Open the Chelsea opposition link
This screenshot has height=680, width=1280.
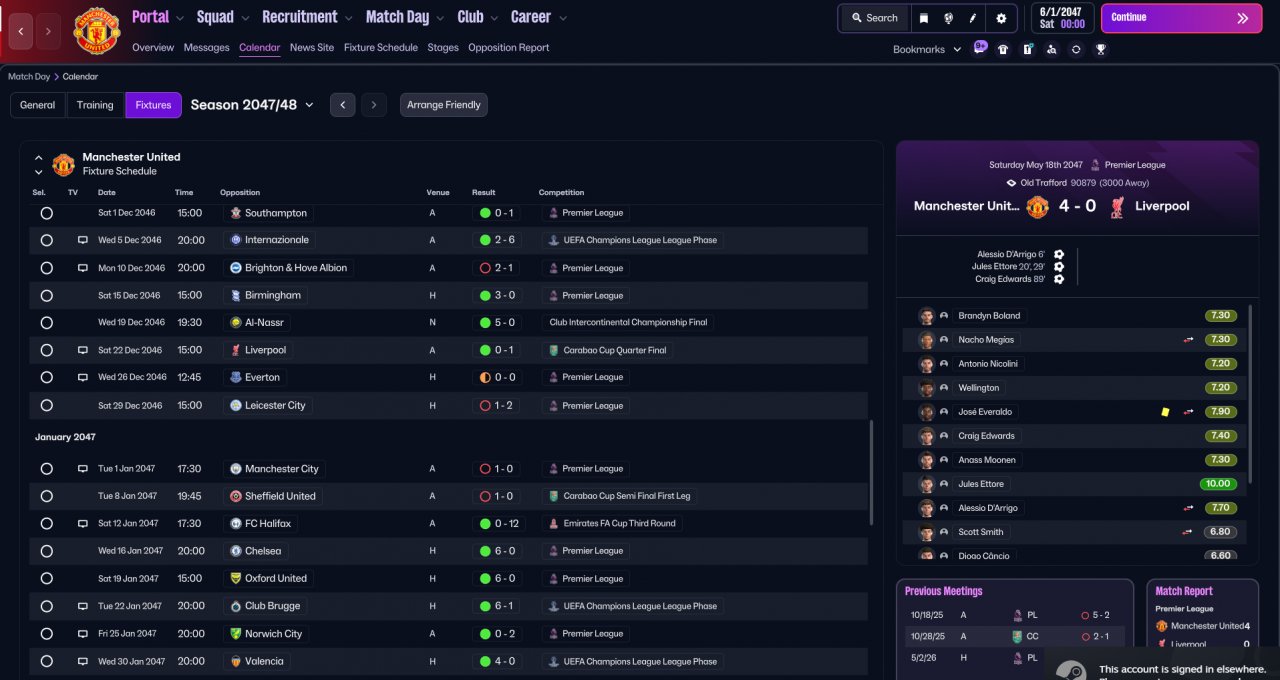pyautogui.click(x=256, y=551)
